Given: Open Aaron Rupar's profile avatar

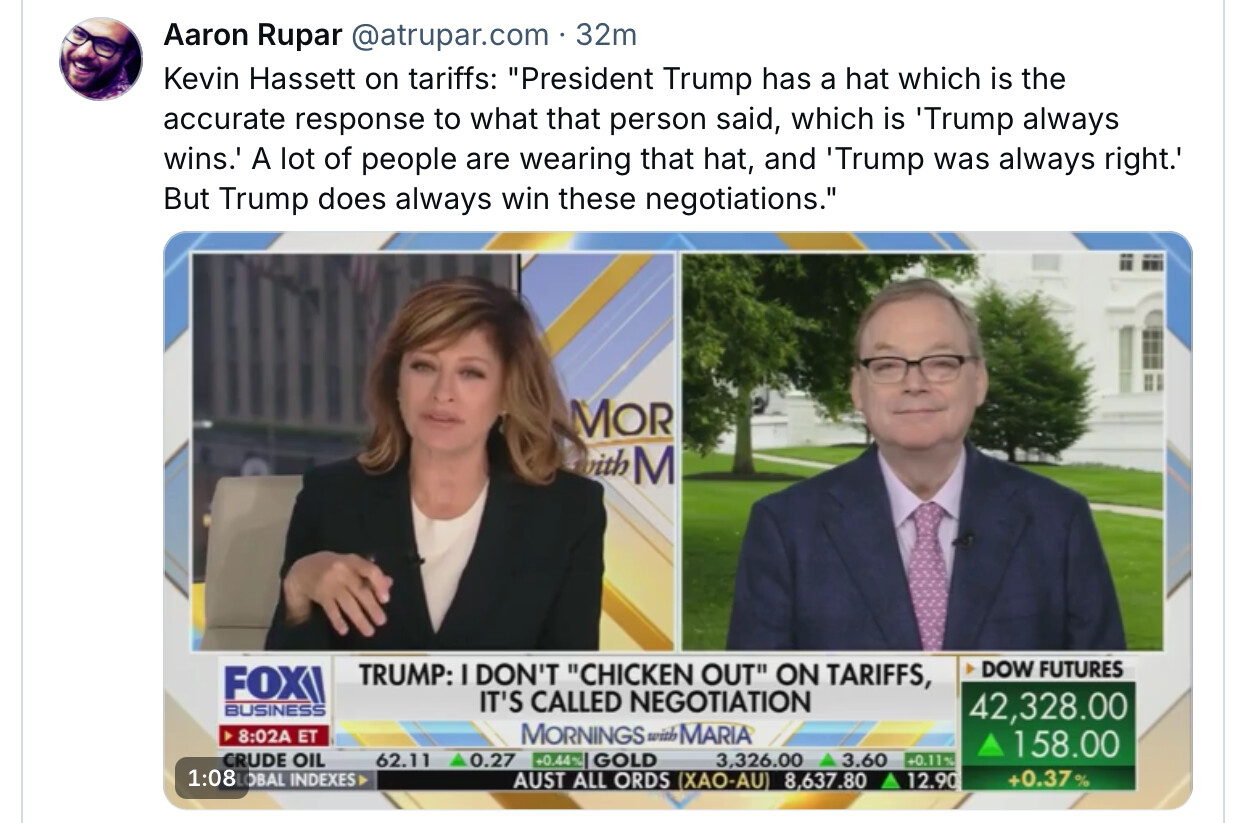Looking at the screenshot, I should pos(101,58).
